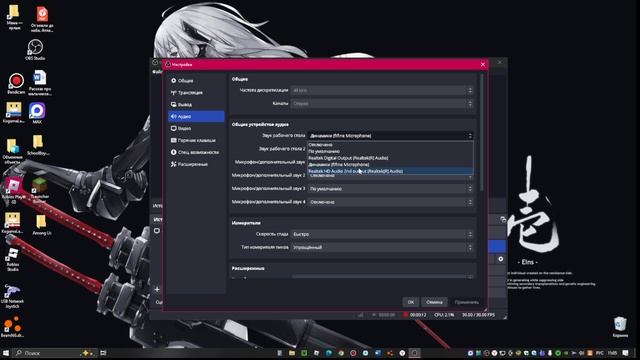Open the Скорость спада dropdown
Image resolution: width=640 pixels, height=360 pixels.
[x=382, y=234]
